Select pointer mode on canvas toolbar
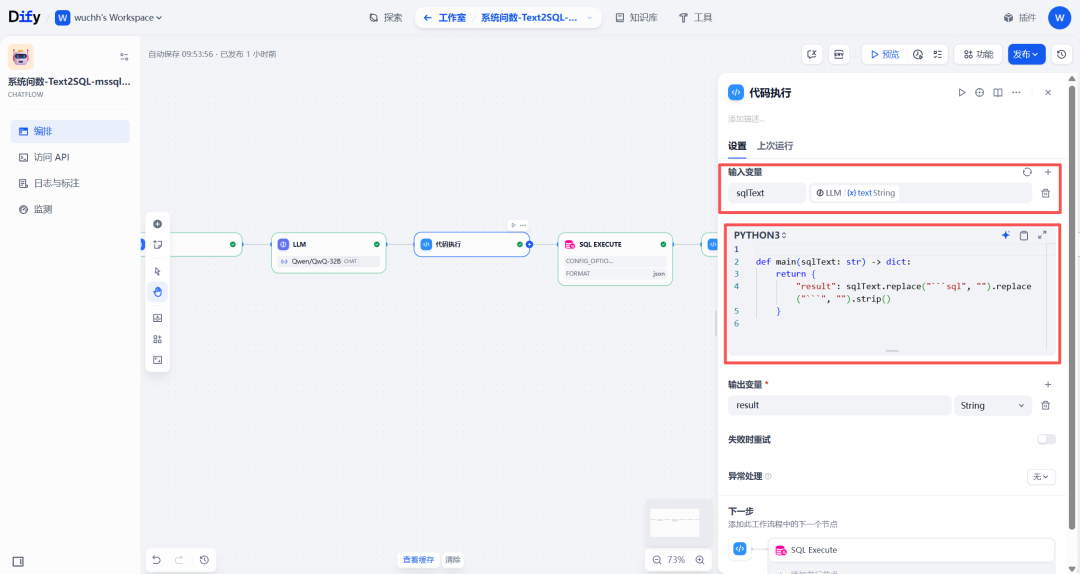The image size is (1080, 574). pyautogui.click(x=157, y=271)
